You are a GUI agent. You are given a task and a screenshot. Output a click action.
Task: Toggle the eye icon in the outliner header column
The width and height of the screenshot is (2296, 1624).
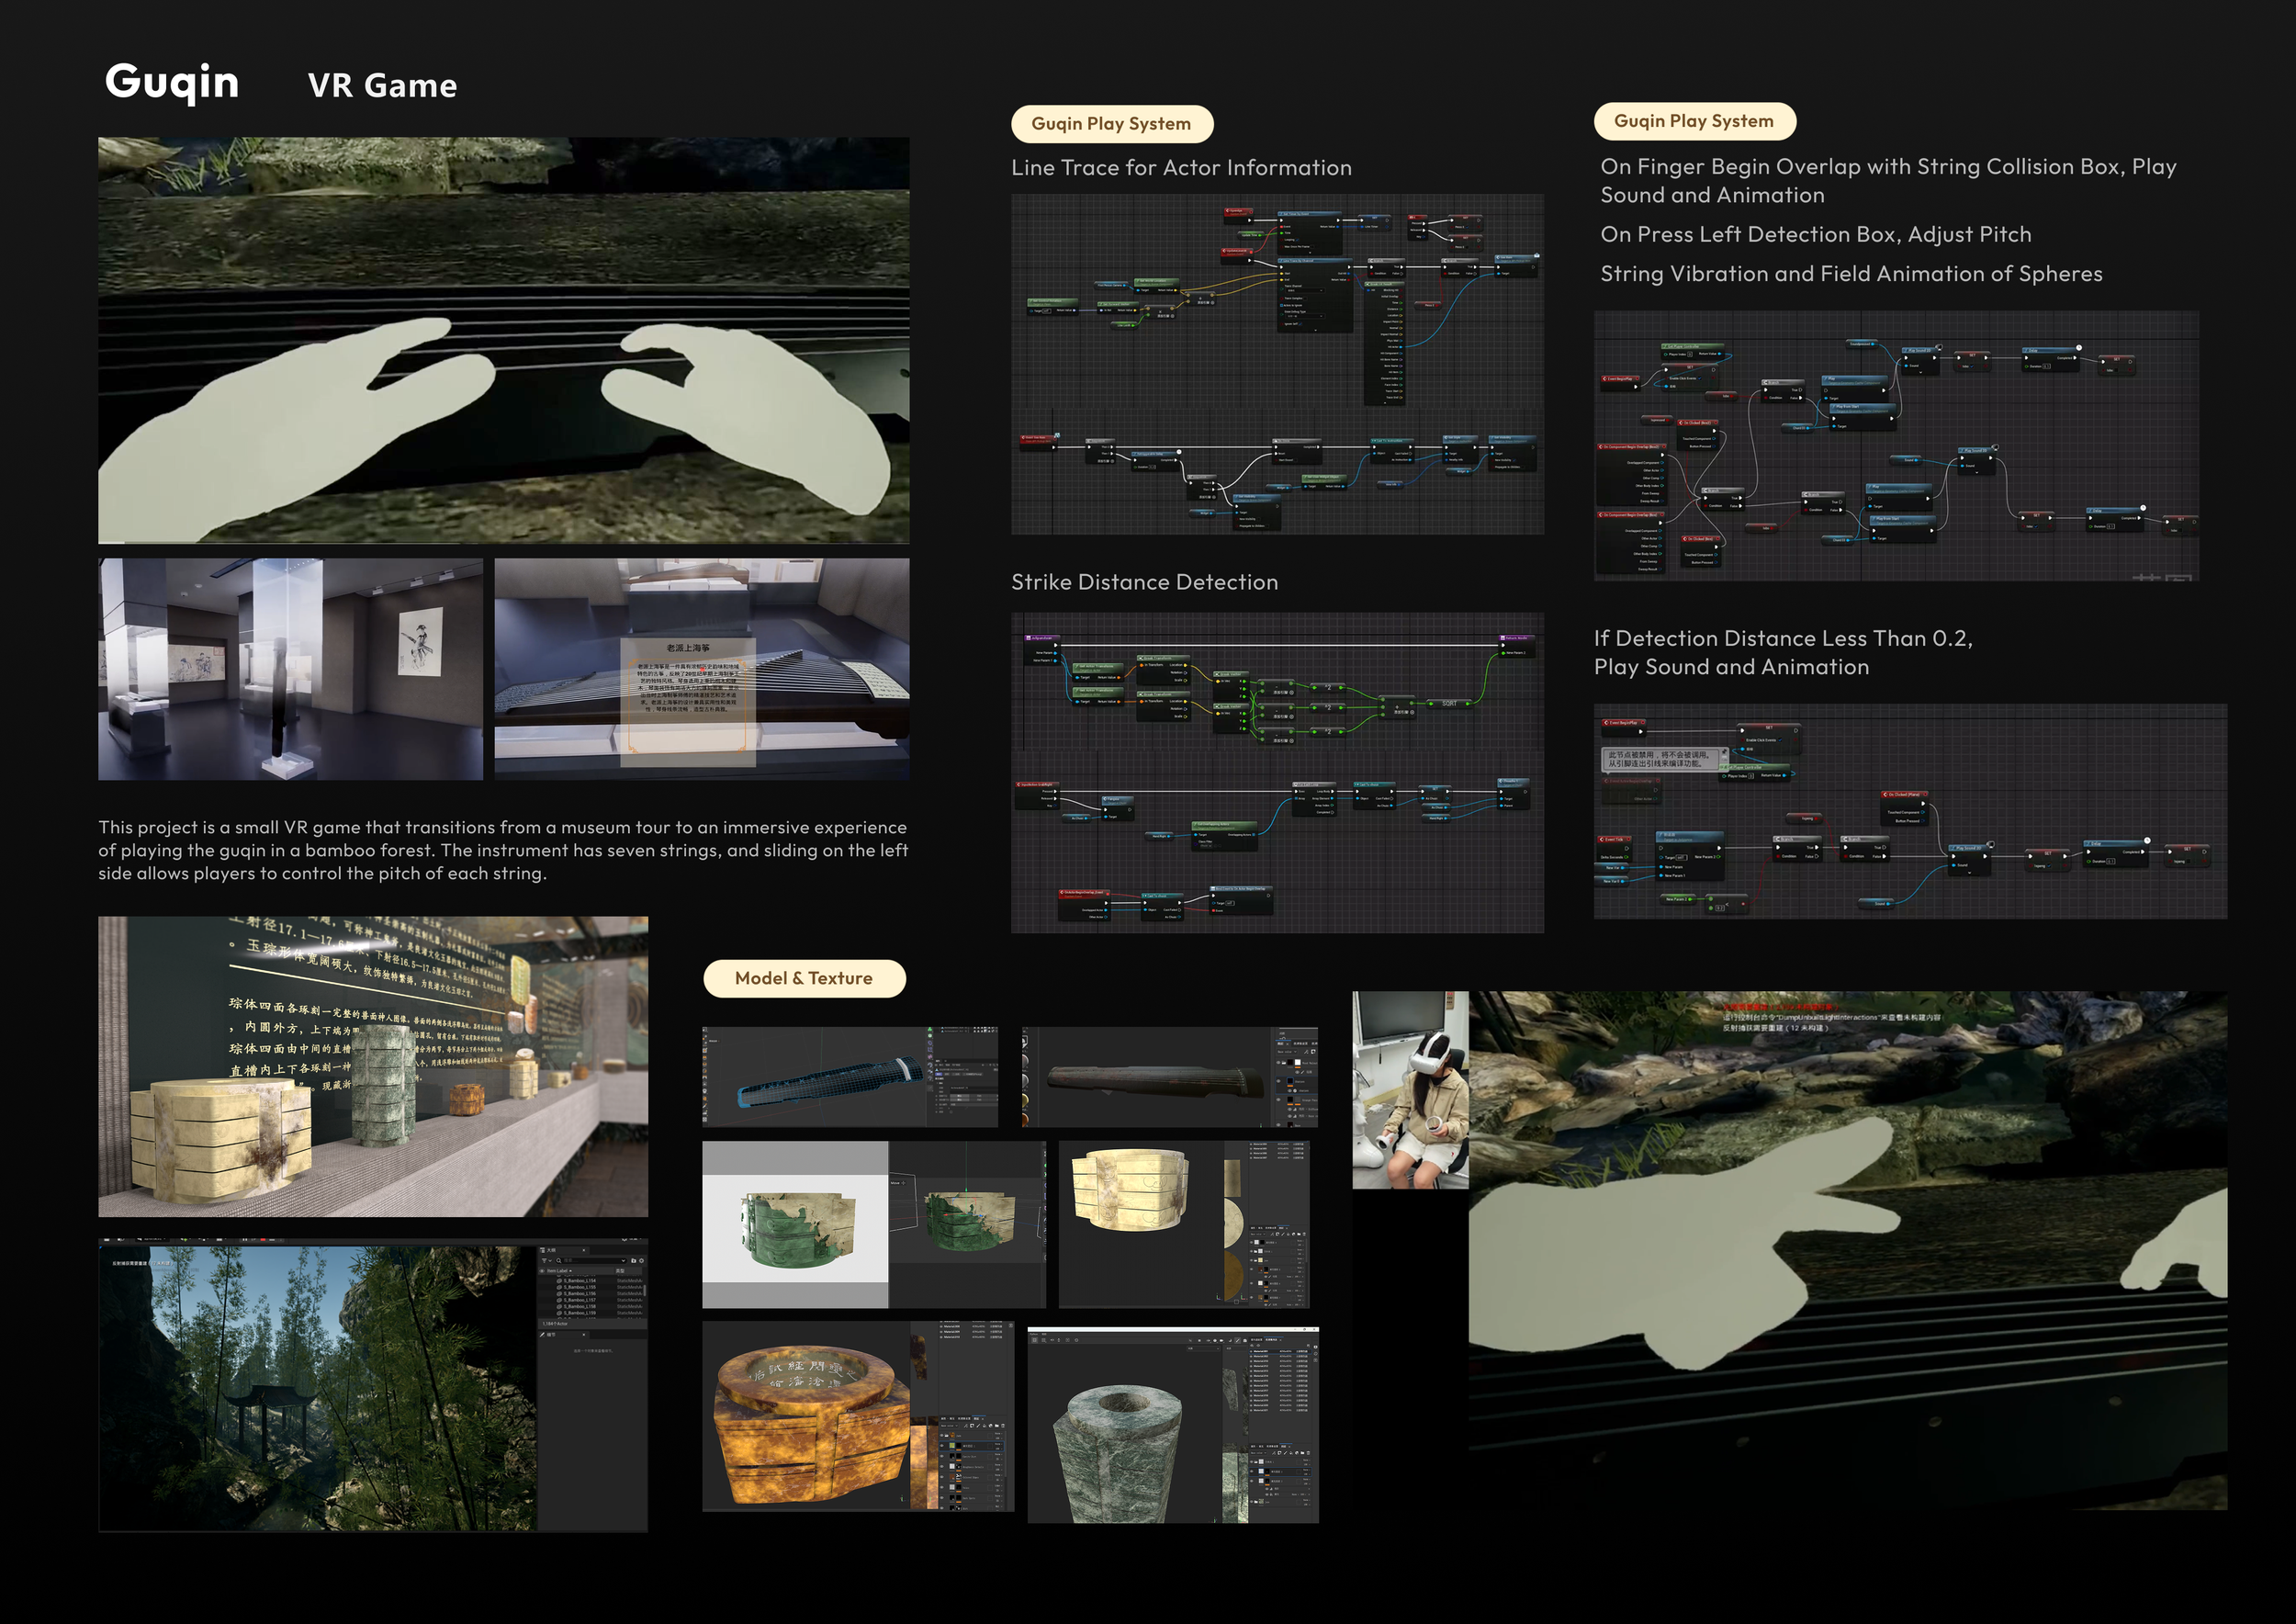543,1271
